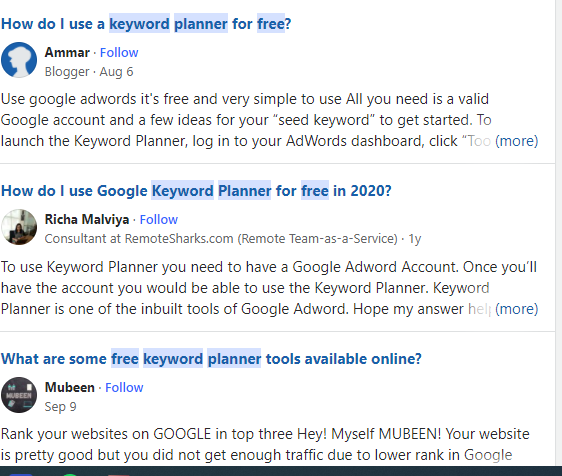Visit Ammar's profile via name
This screenshot has width=562, height=476.
67,53
